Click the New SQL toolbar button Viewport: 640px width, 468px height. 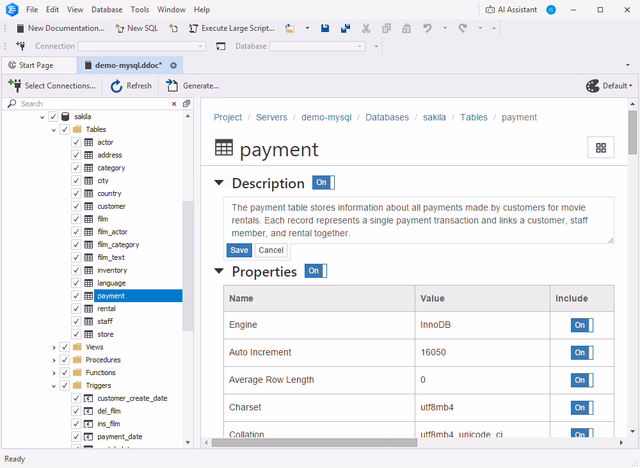coord(137,28)
